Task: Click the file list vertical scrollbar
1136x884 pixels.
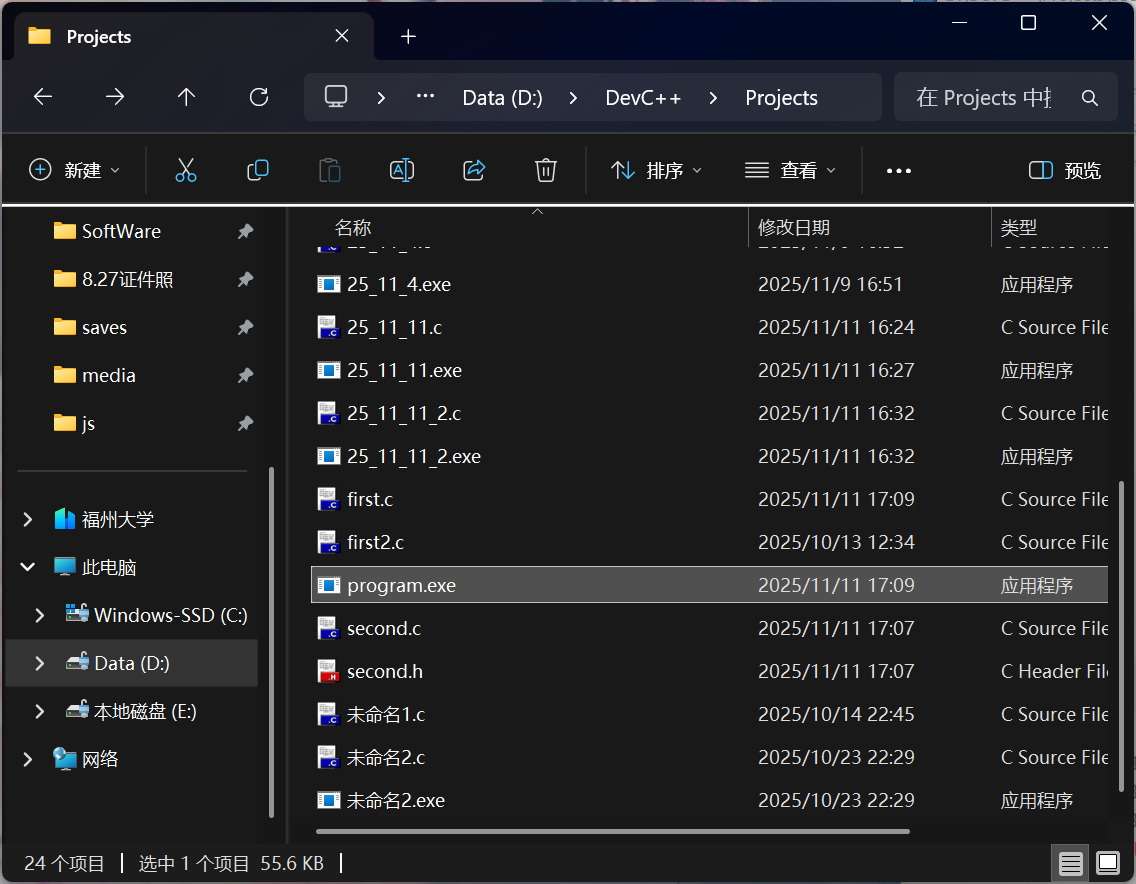Action: (1122, 636)
